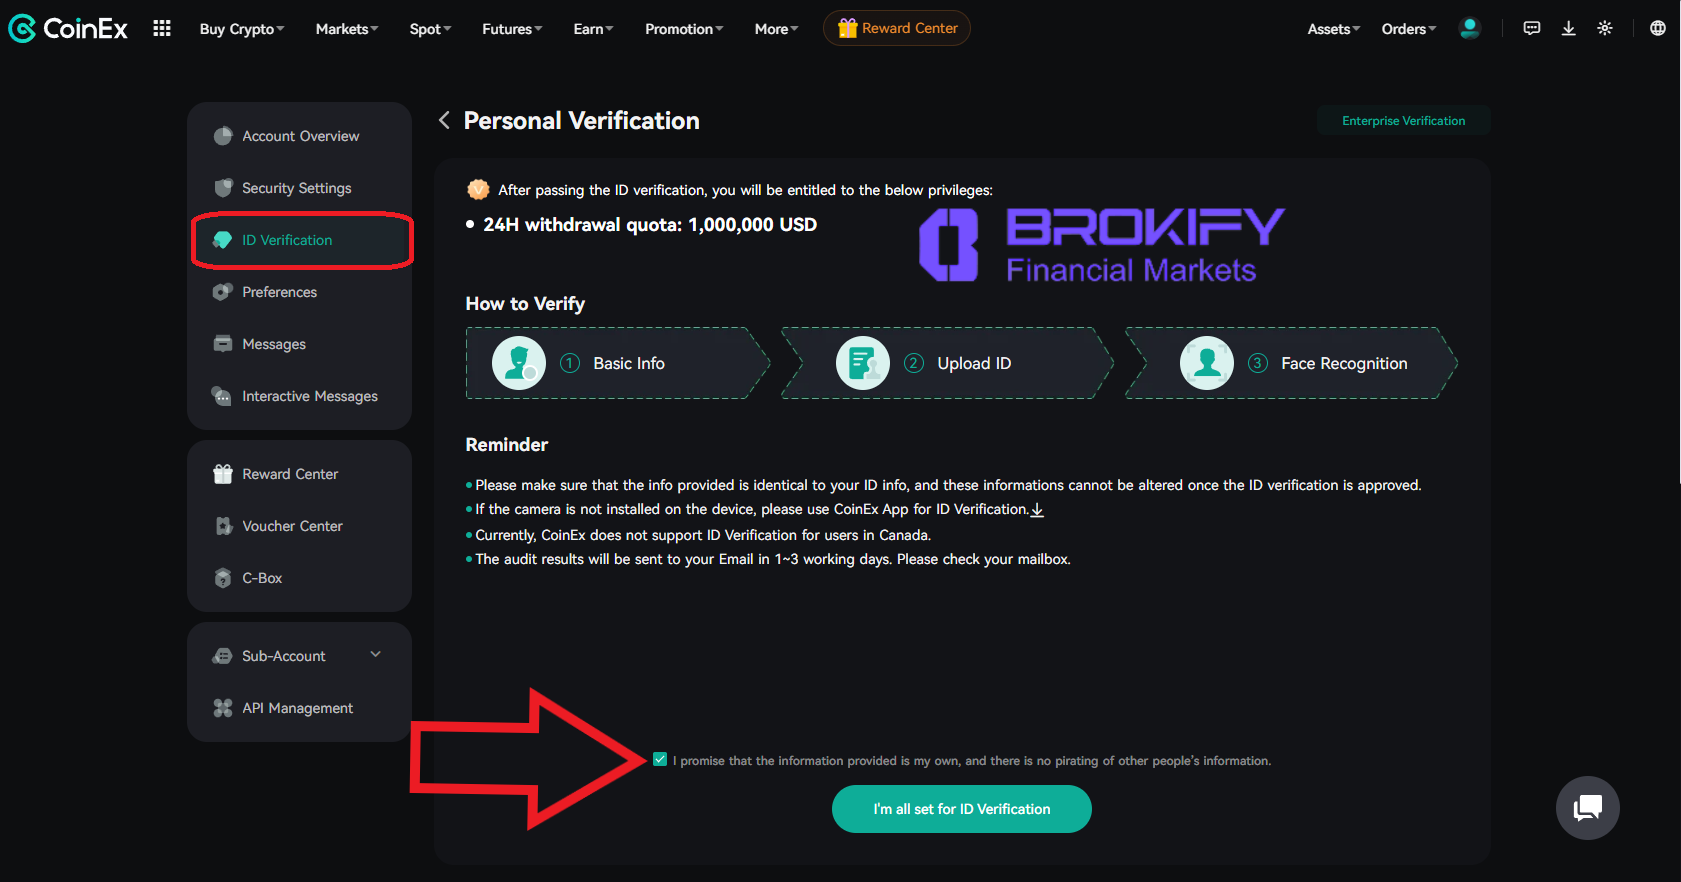Open the Enterprise Verification link
Screen dimensions: 1681x882
tap(1403, 121)
